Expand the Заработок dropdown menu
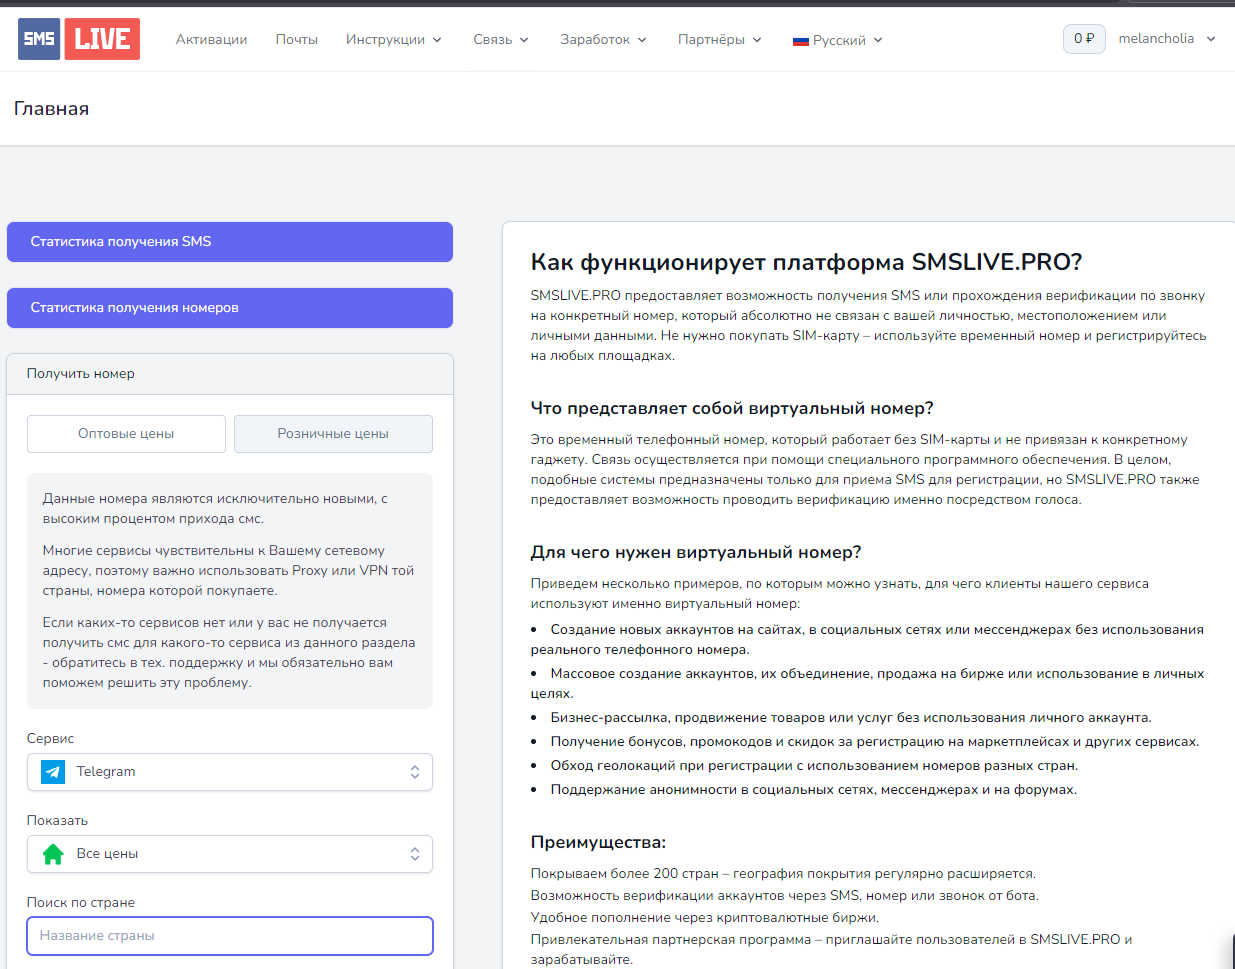Viewport: 1235px width, 969px height. click(604, 40)
